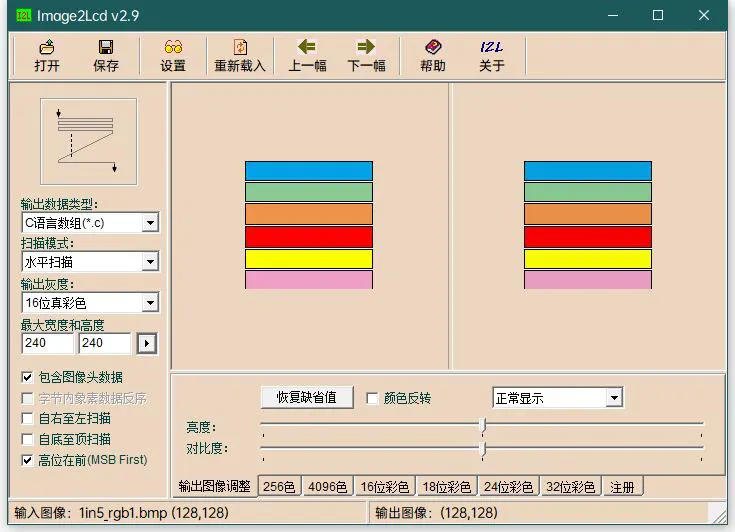Reload the image with 重新载入 icon
Viewport: 735px width, 532px height.
pos(240,56)
